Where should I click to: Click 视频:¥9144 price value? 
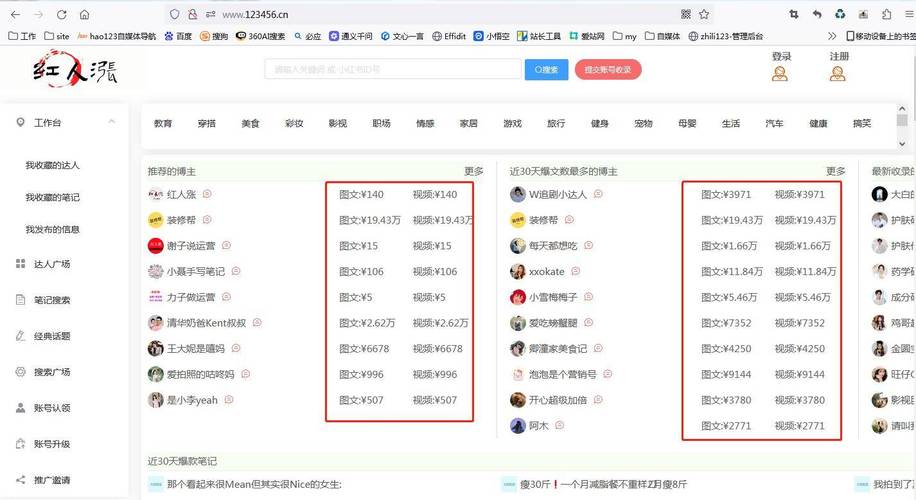click(x=800, y=374)
